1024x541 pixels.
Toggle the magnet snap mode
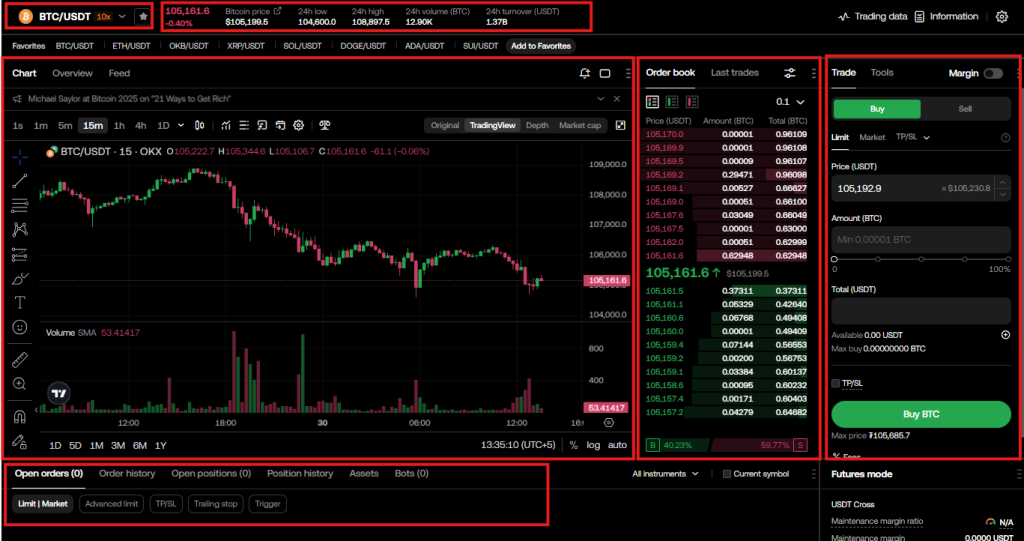20,417
